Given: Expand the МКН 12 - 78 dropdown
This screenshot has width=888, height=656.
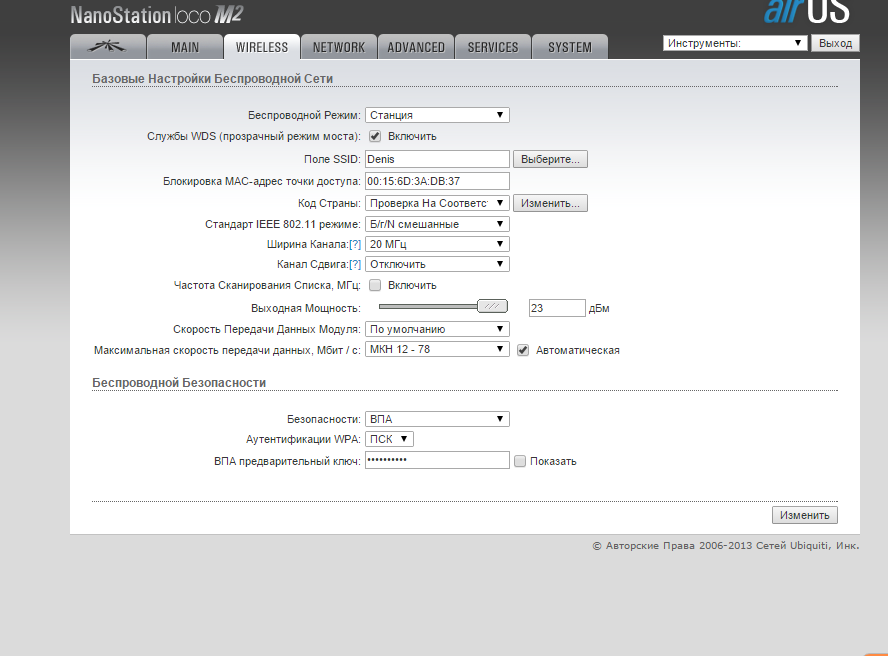Looking at the screenshot, I should click(437, 349).
